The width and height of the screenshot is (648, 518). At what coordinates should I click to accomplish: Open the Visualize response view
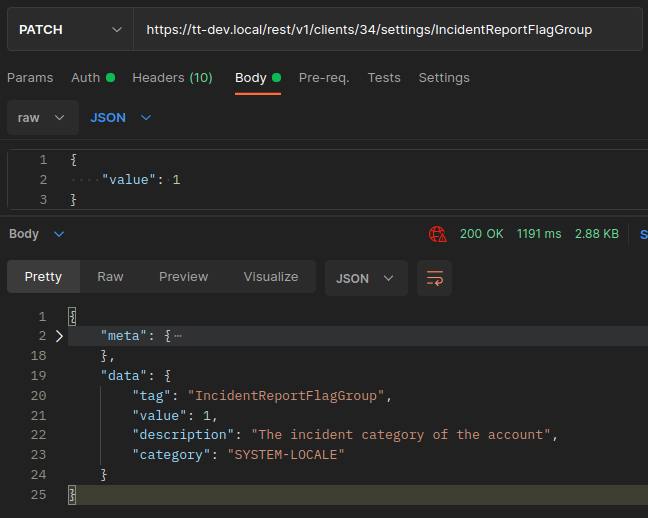click(271, 277)
